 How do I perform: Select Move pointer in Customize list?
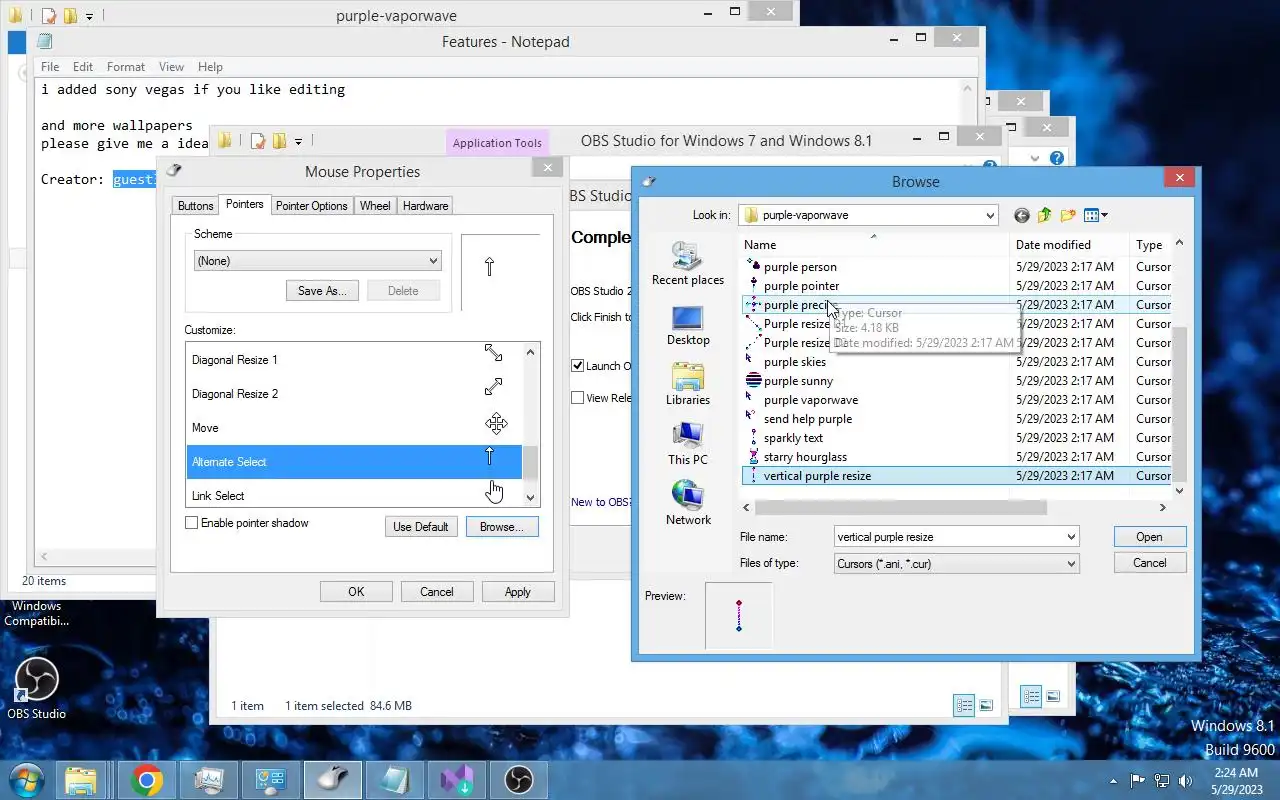(354, 428)
